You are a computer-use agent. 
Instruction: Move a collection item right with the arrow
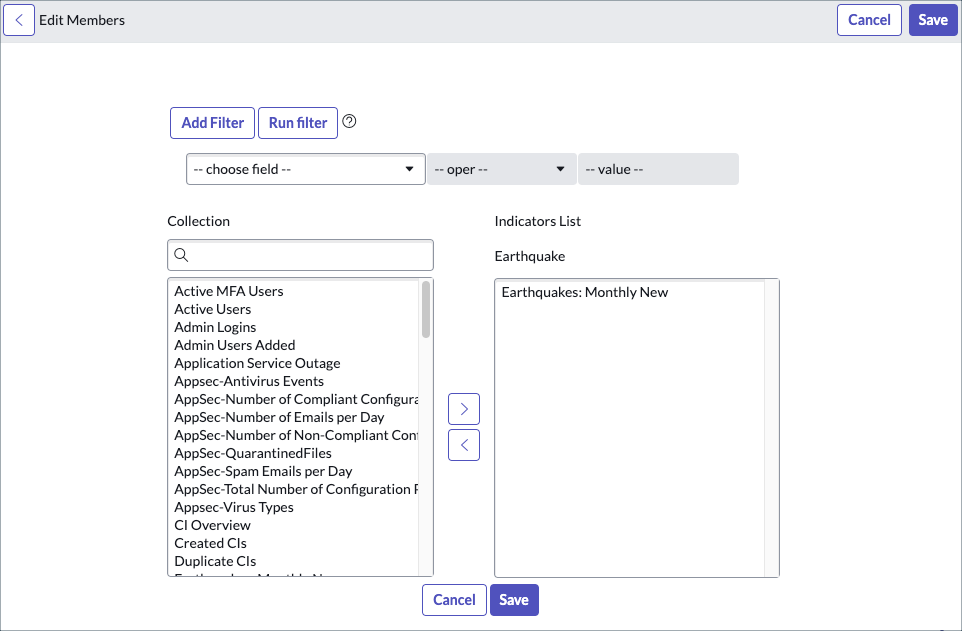point(463,408)
